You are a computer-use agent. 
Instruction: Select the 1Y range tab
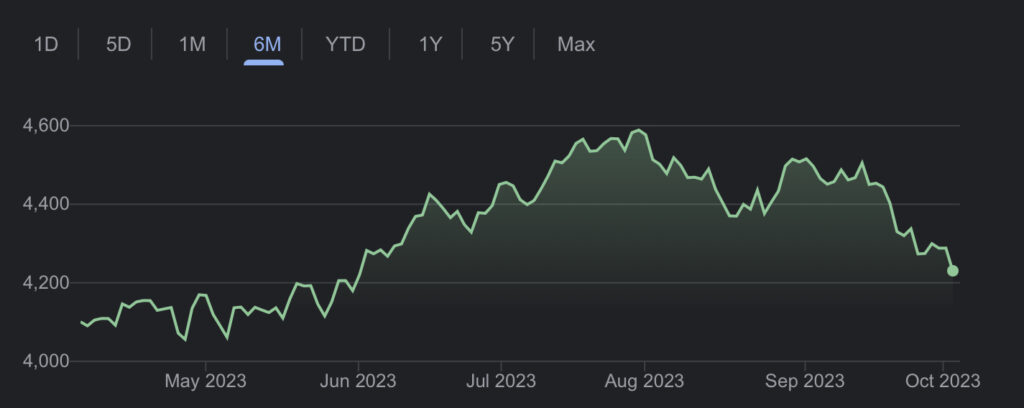coord(430,44)
